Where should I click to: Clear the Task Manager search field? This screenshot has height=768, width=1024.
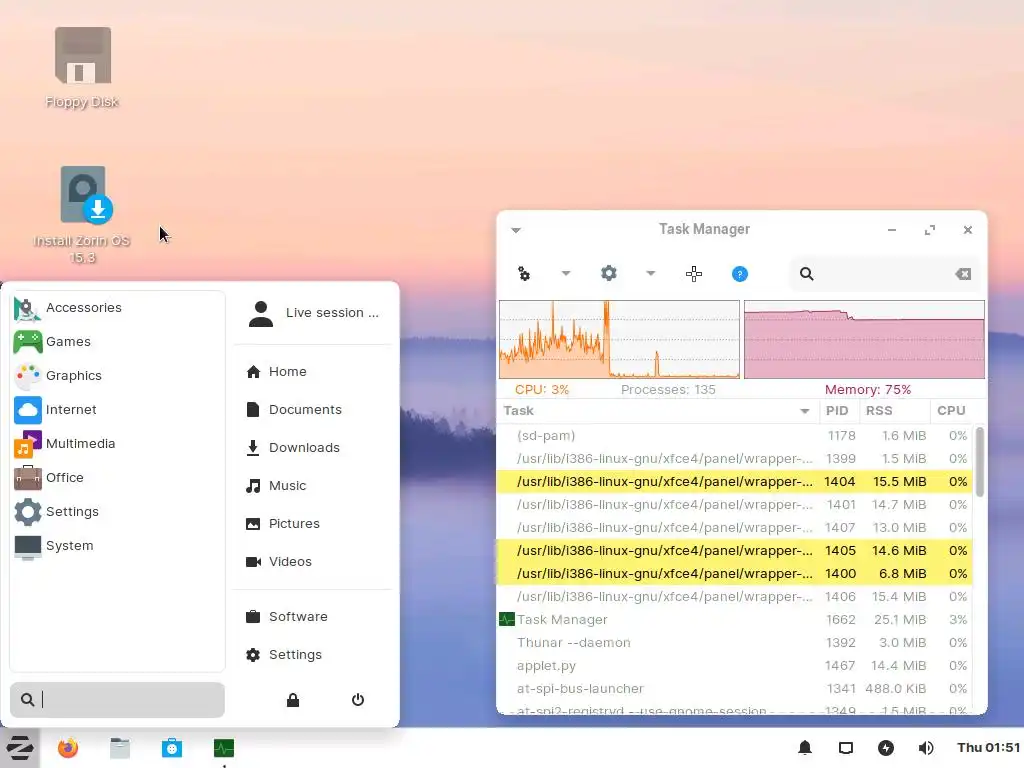[963, 274]
